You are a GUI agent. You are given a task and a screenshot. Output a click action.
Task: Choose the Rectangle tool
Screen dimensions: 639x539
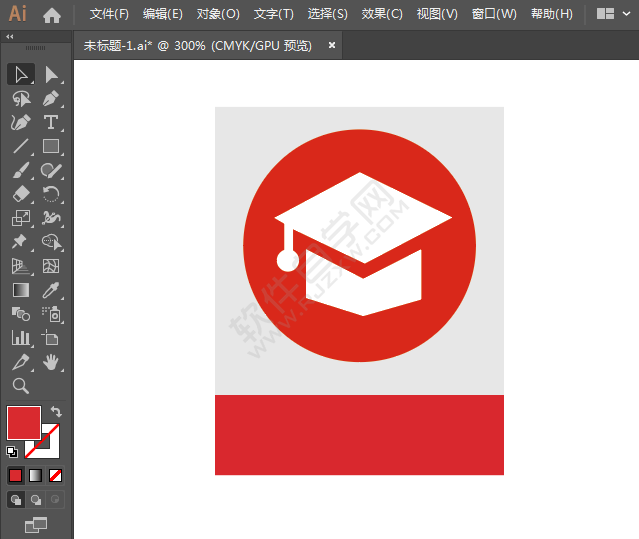[51, 146]
